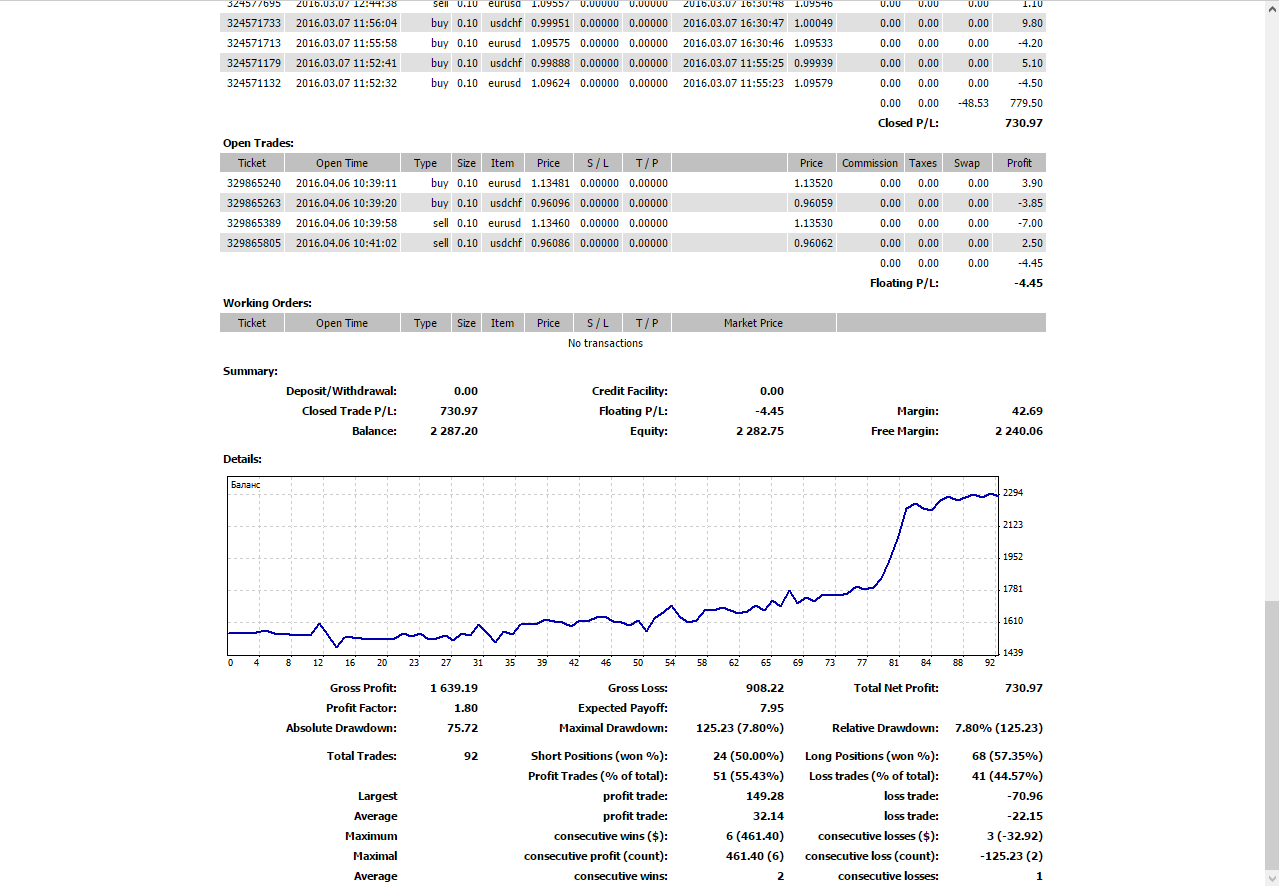Screen dimensions: 1279x886
Task: Click the Balance value 2 287.20
Action: tap(454, 431)
